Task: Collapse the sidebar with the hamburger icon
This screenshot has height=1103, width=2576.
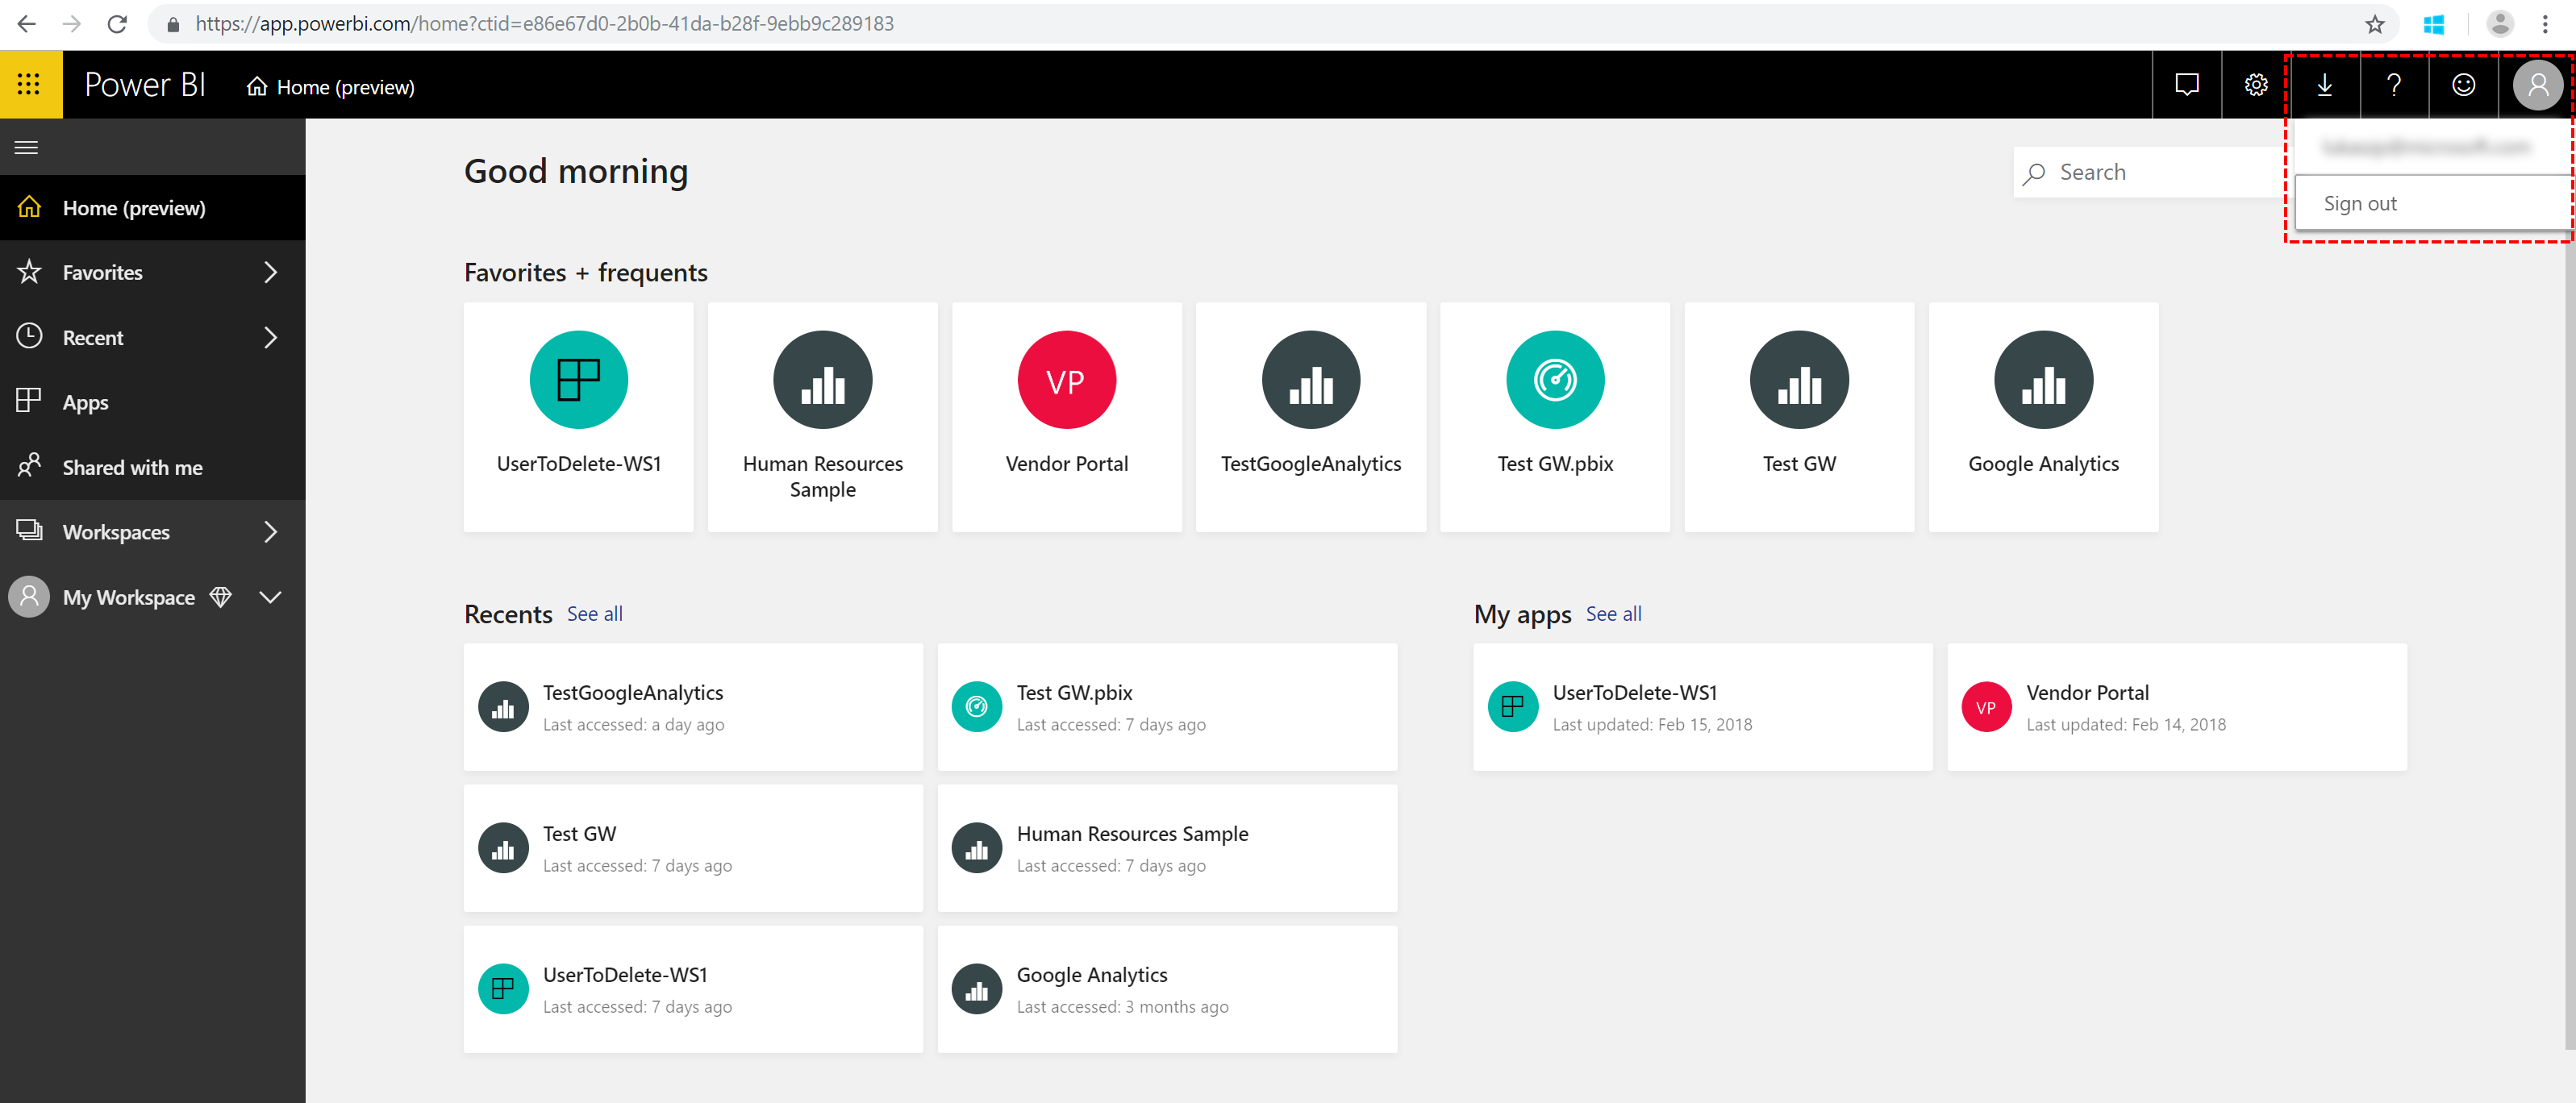Action: [26, 146]
